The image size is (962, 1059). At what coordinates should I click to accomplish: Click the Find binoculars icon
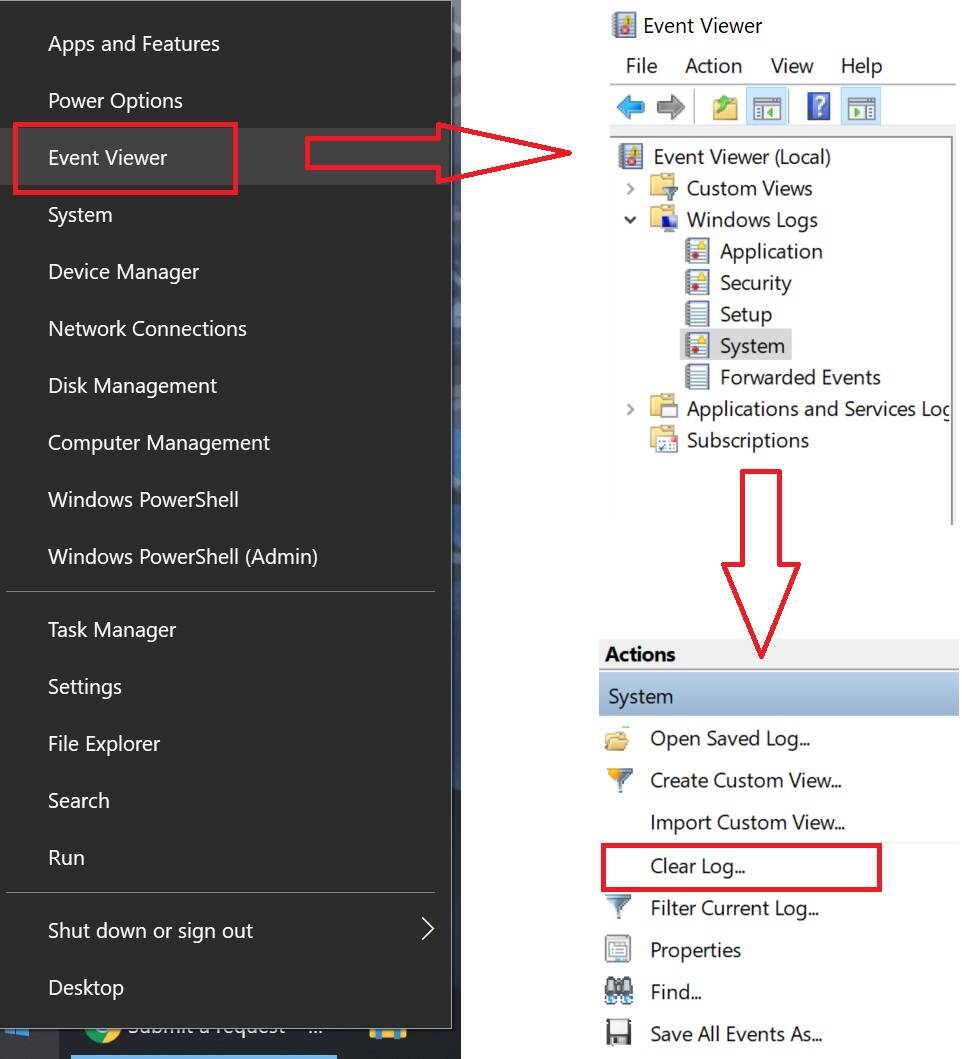point(618,991)
